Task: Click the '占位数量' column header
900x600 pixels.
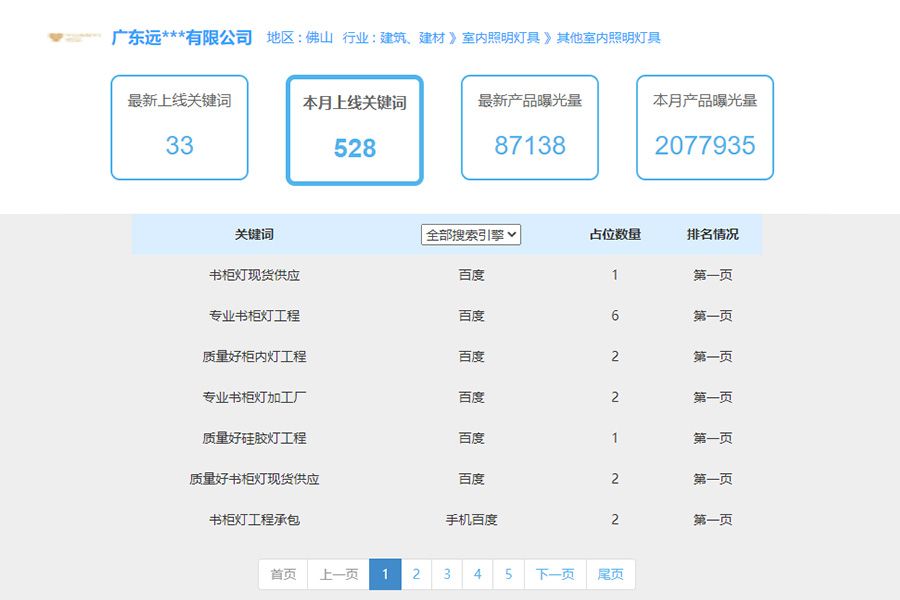Action: point(615,234)
